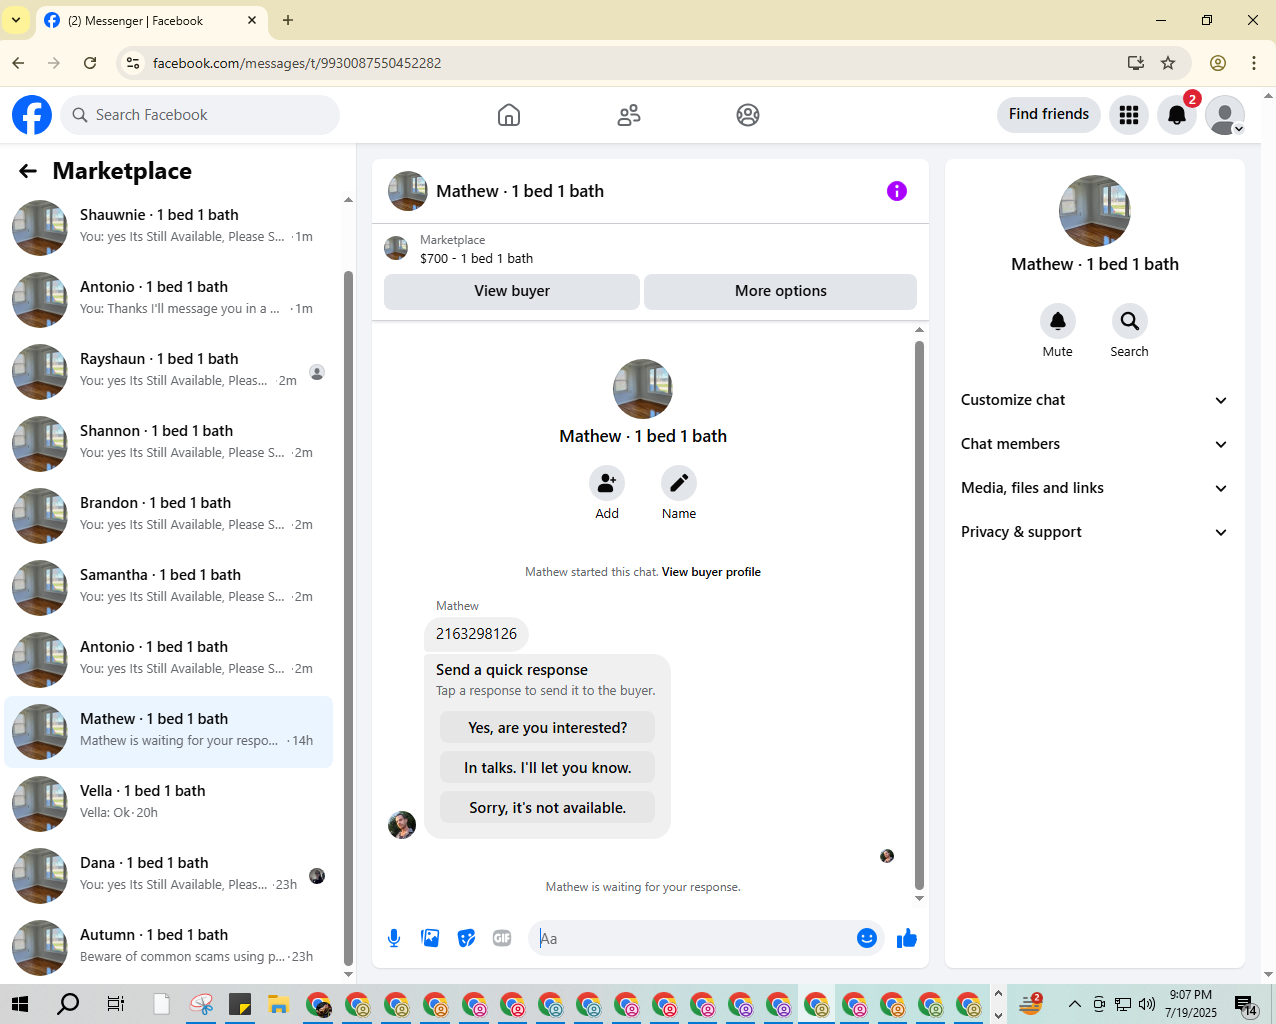This screenshot has height=1024, width=1276.
Task: Open the View buyer profile link
Action: tap(711, 572)
